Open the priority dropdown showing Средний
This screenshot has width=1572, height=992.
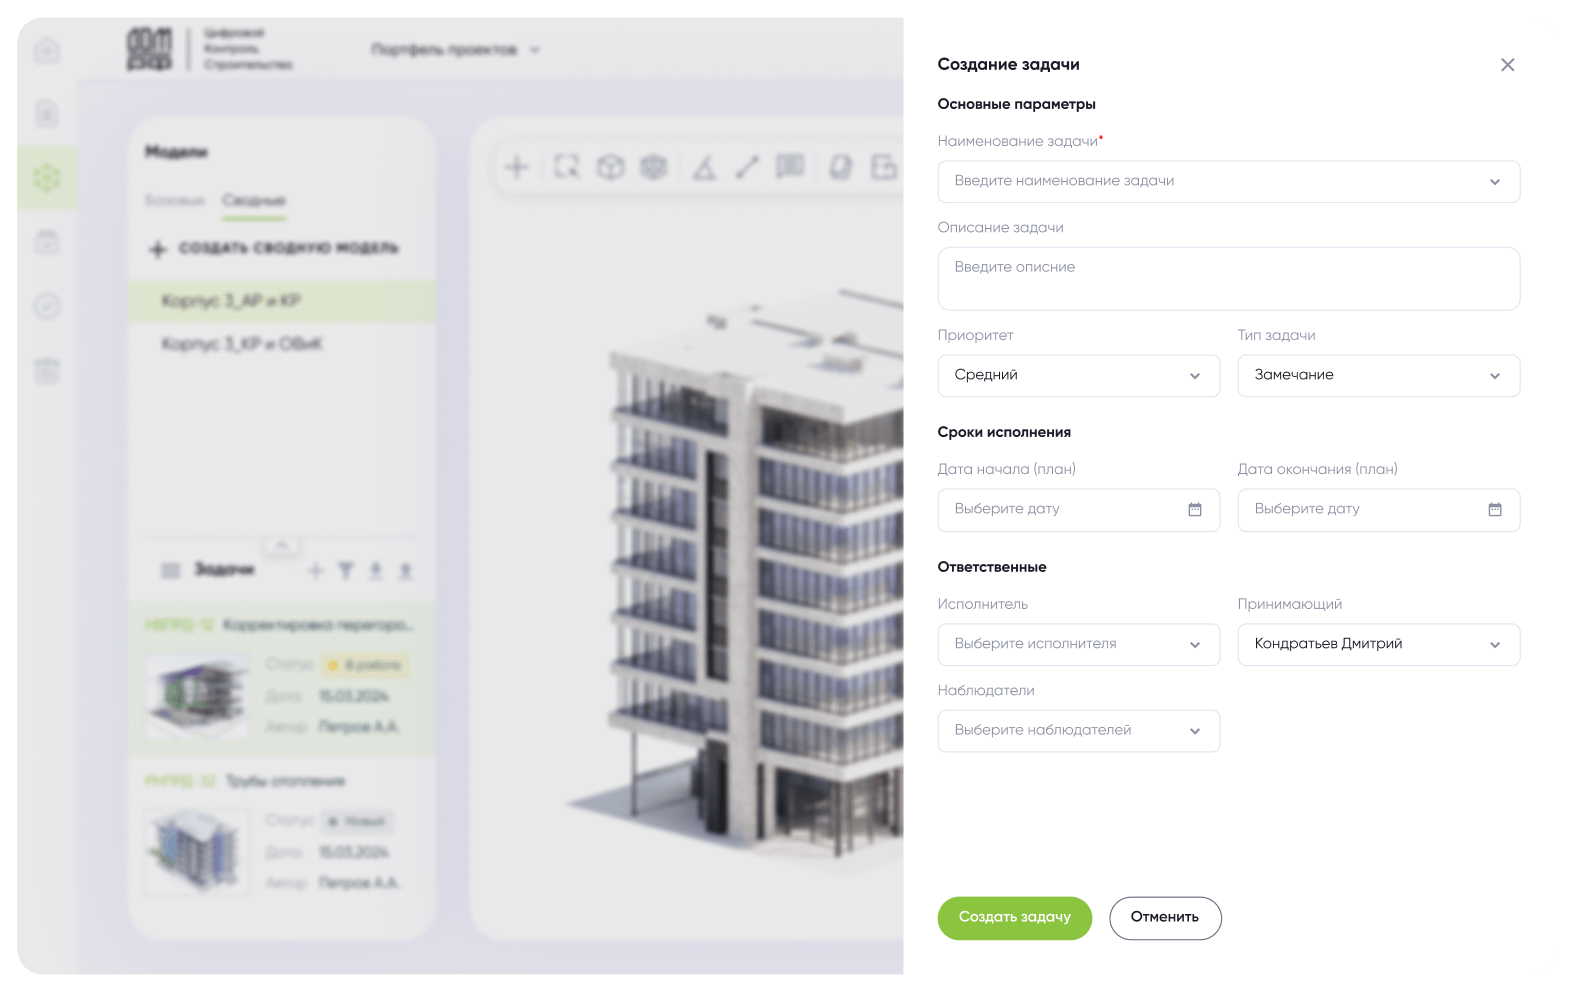(1078, 376)
